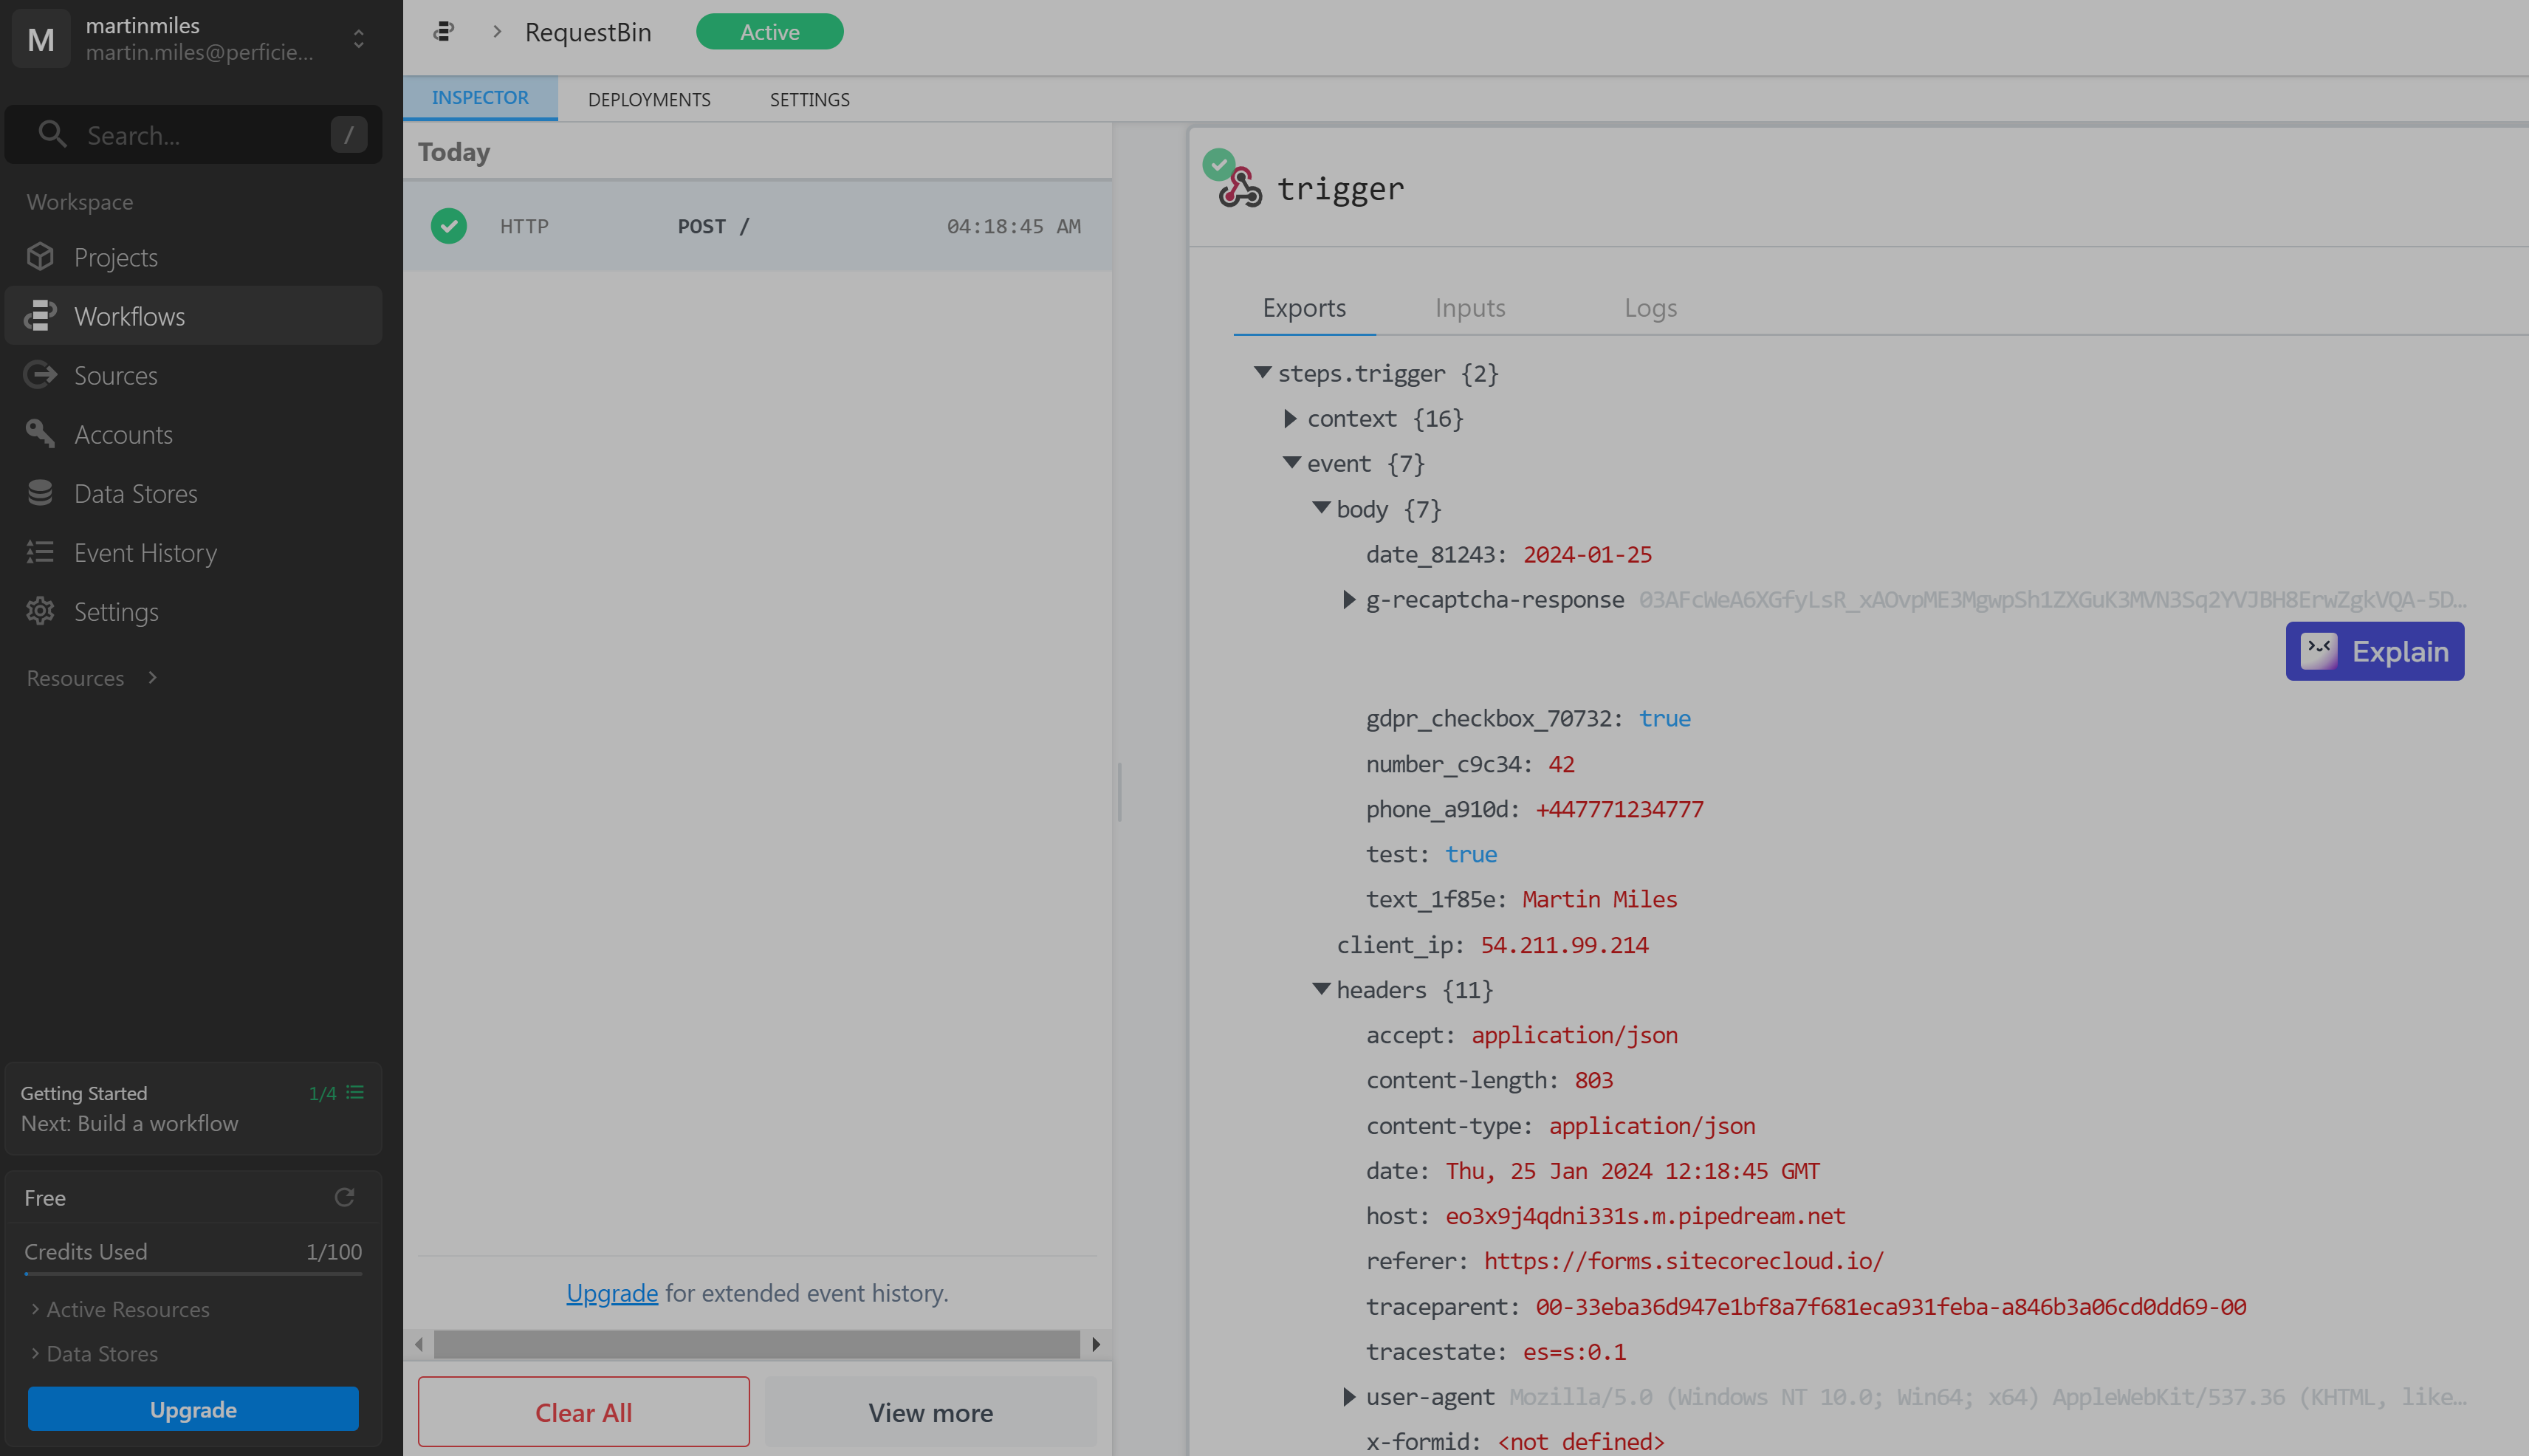Select the Exports tab
2529x1456 pixels.
point(1304,308)
